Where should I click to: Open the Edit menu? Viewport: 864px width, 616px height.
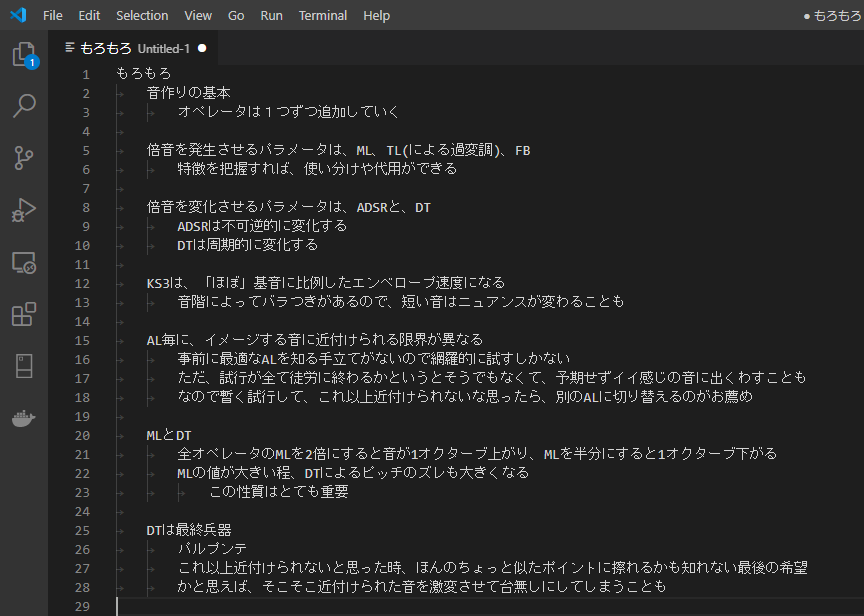tap(89, 15)
